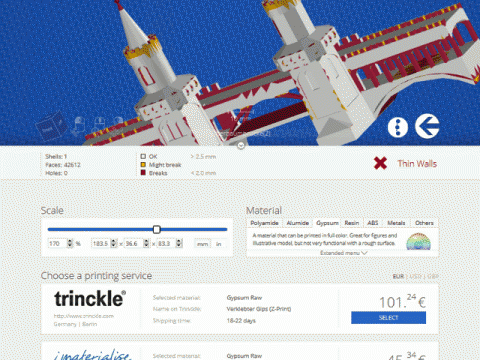480x360 pixels.
Task: Select the Gypsum material tab
Action: click(327, 223)
